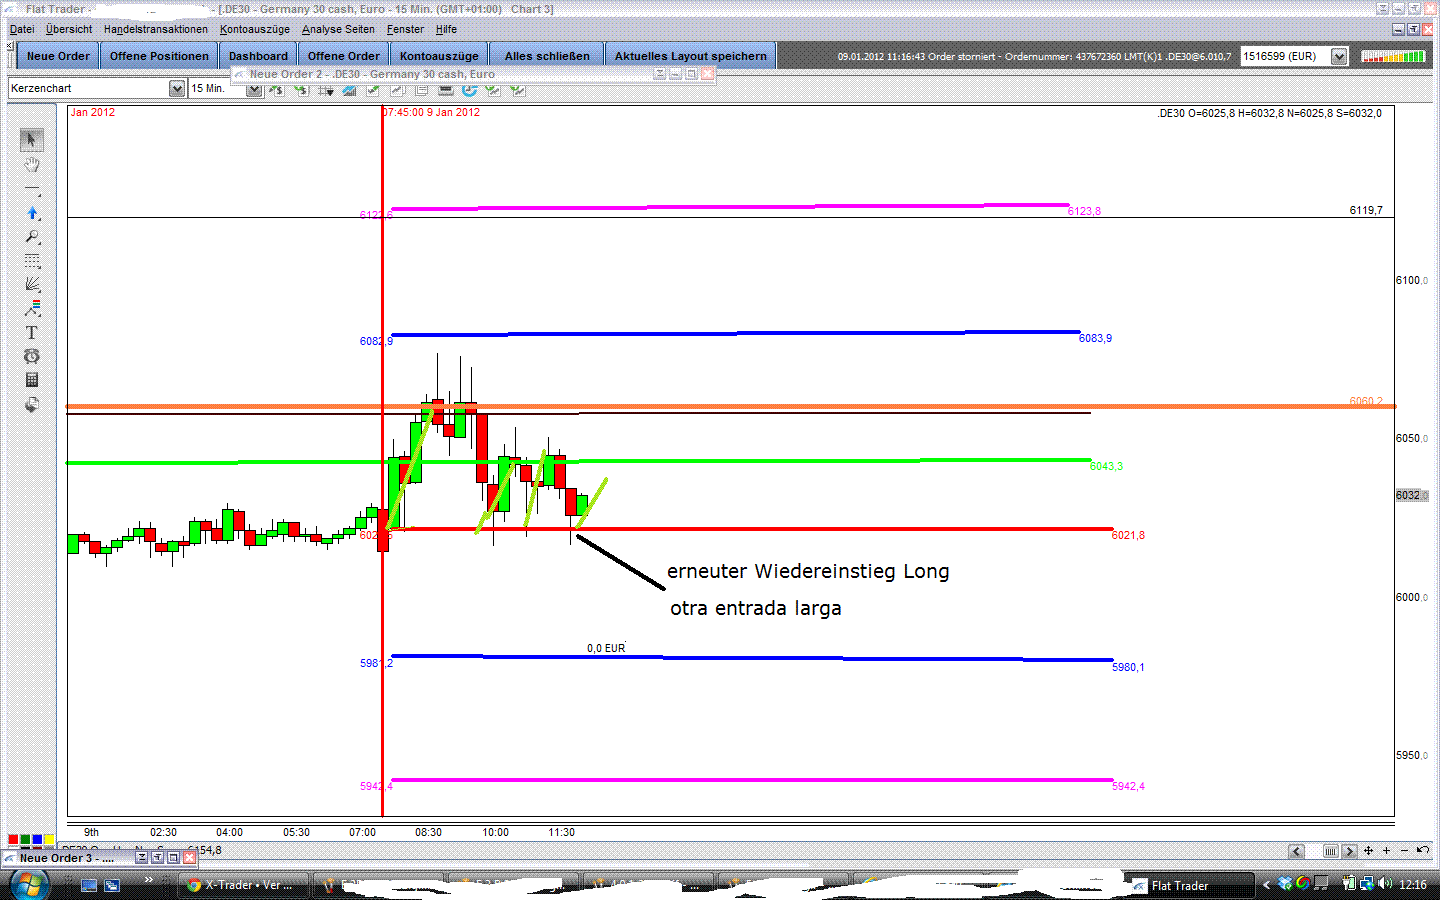Click the taskbar clock showing 12:16

(x=1413, y=885)
